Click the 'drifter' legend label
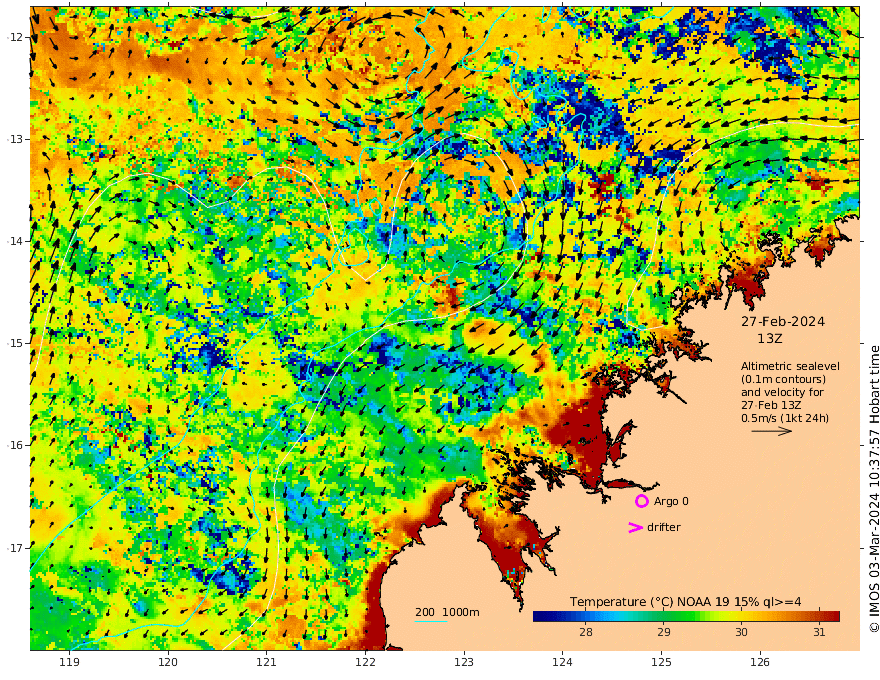Screen dimensions: 880x680 (664, 527)
